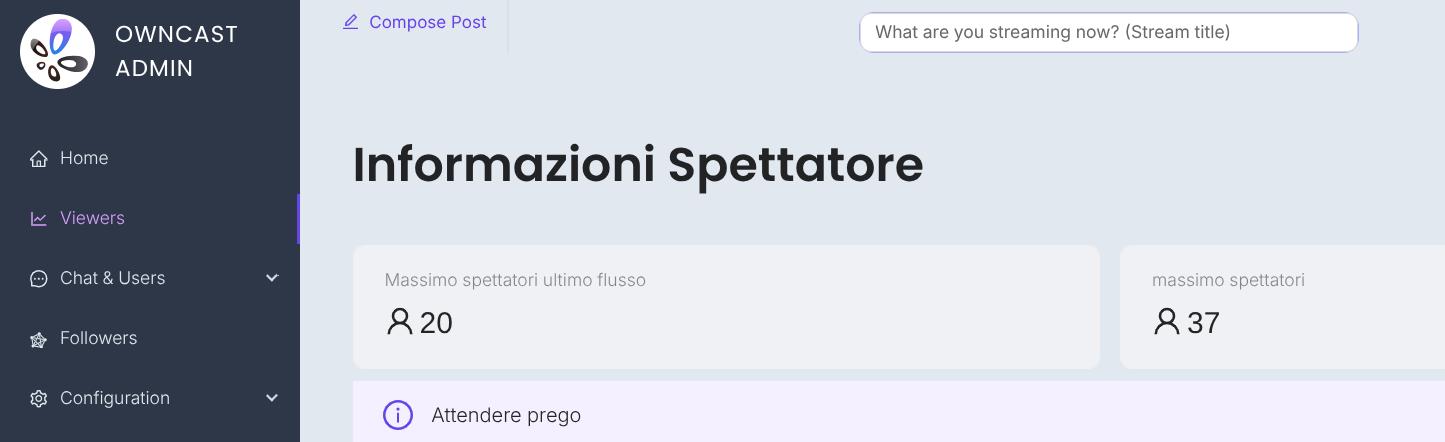Screen dimensions: 1445x442
Task: Focus the stream title input field
Action: pyautogui.click(x=1108, y=32)
